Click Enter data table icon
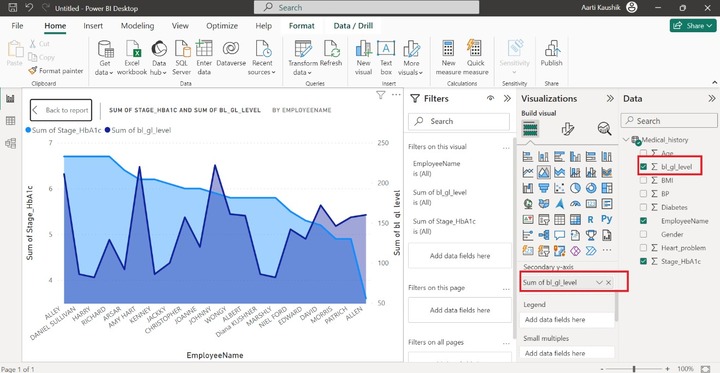Viewport: 720px width, 373px height. click(203, 58)
